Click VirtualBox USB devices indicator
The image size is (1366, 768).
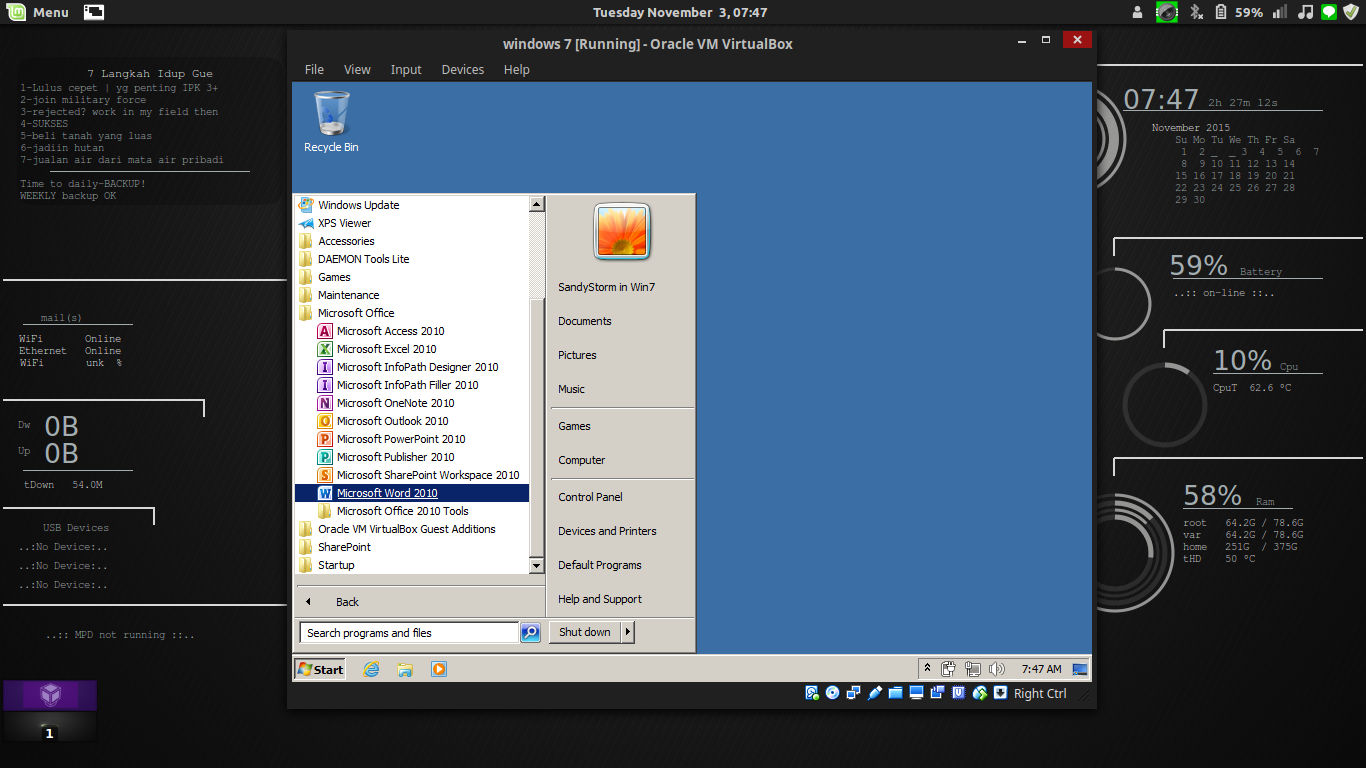875,693
